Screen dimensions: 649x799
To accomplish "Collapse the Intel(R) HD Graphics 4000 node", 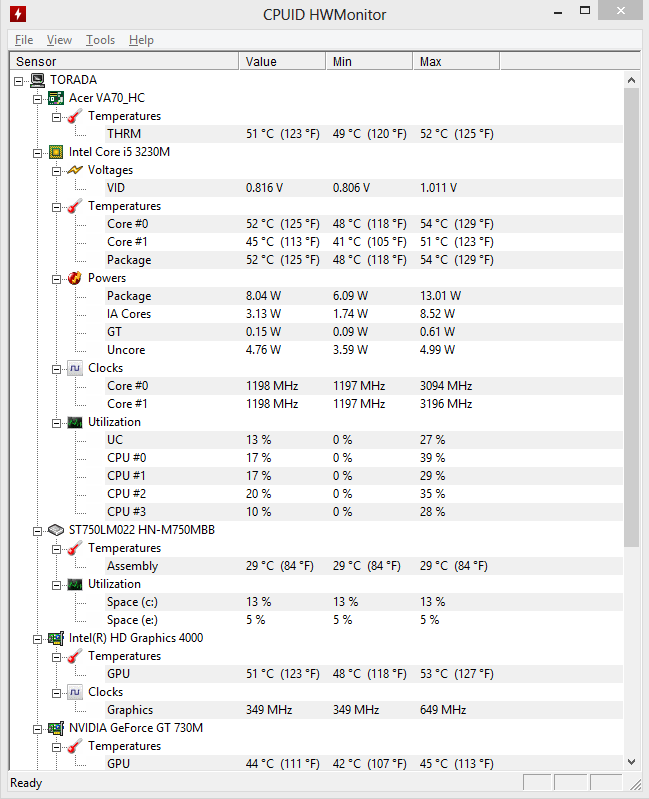I will tap(38, 639).
